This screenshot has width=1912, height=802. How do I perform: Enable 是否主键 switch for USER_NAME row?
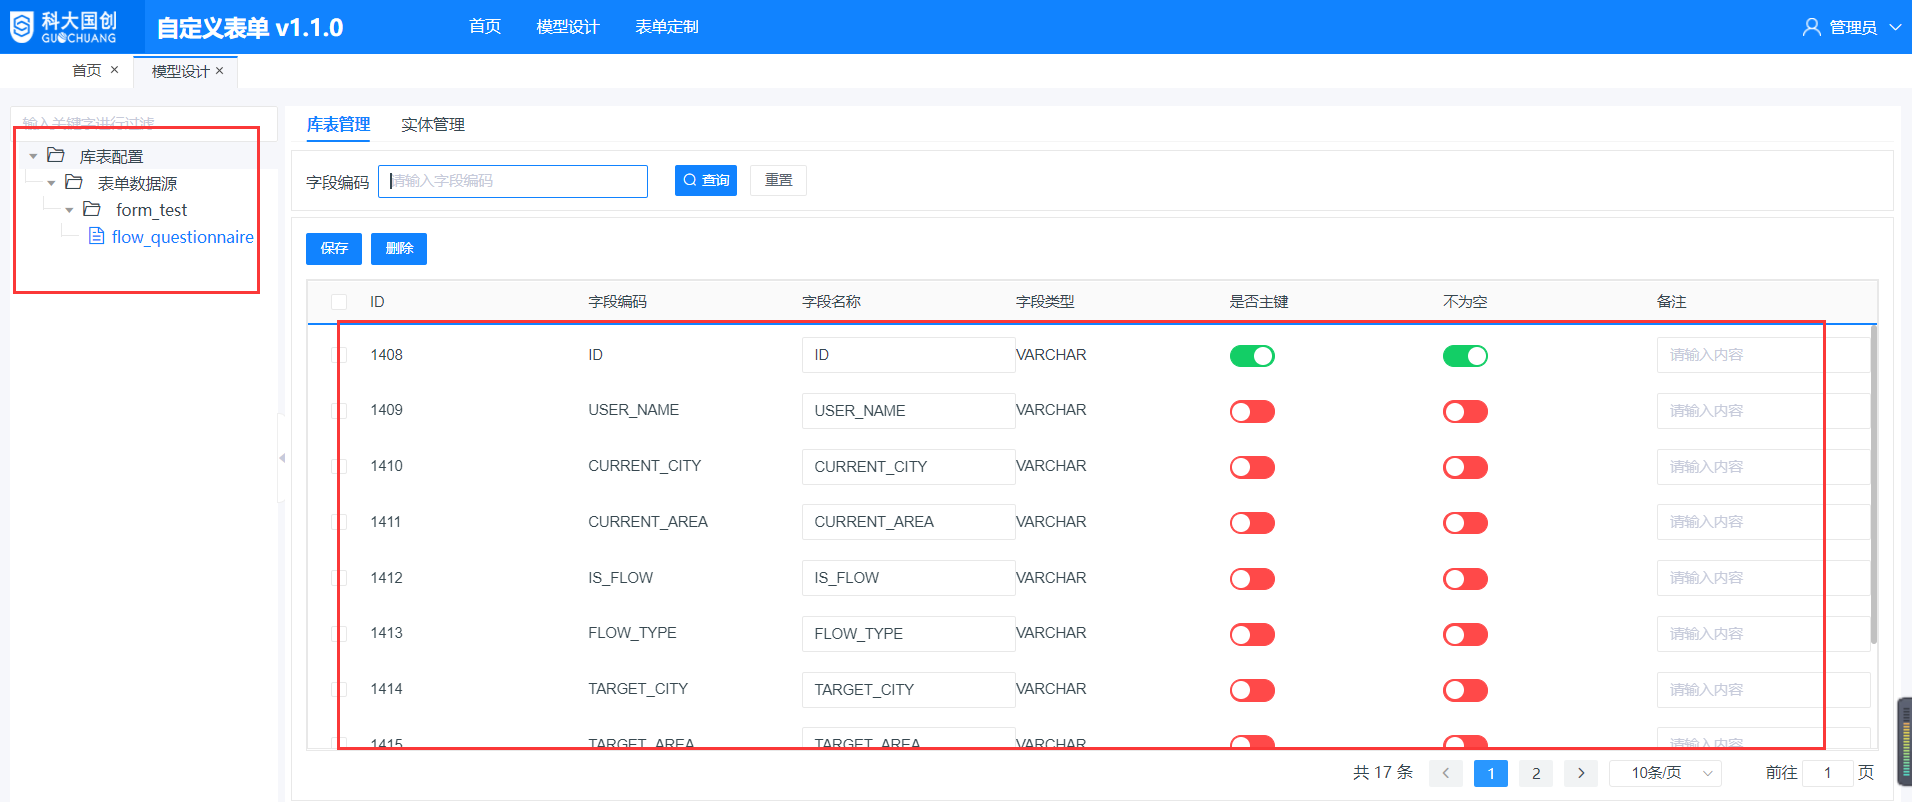pyautogui.click(x=1252, y=412)
